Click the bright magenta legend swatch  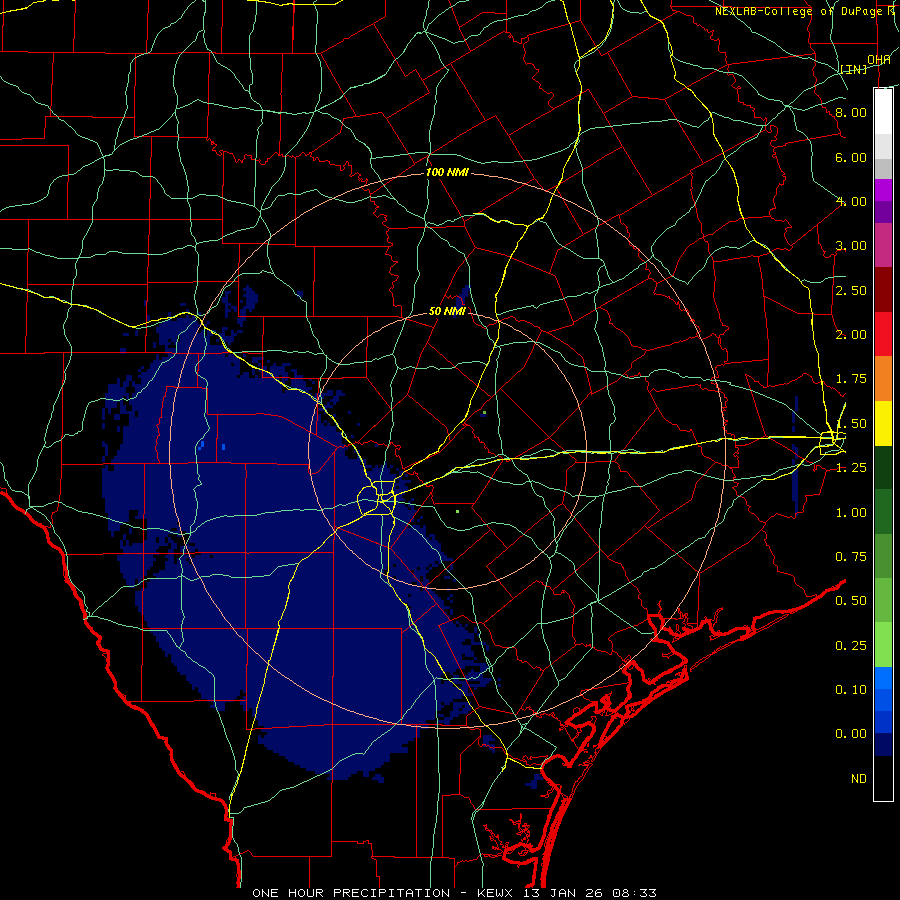(x=883, y=190)
